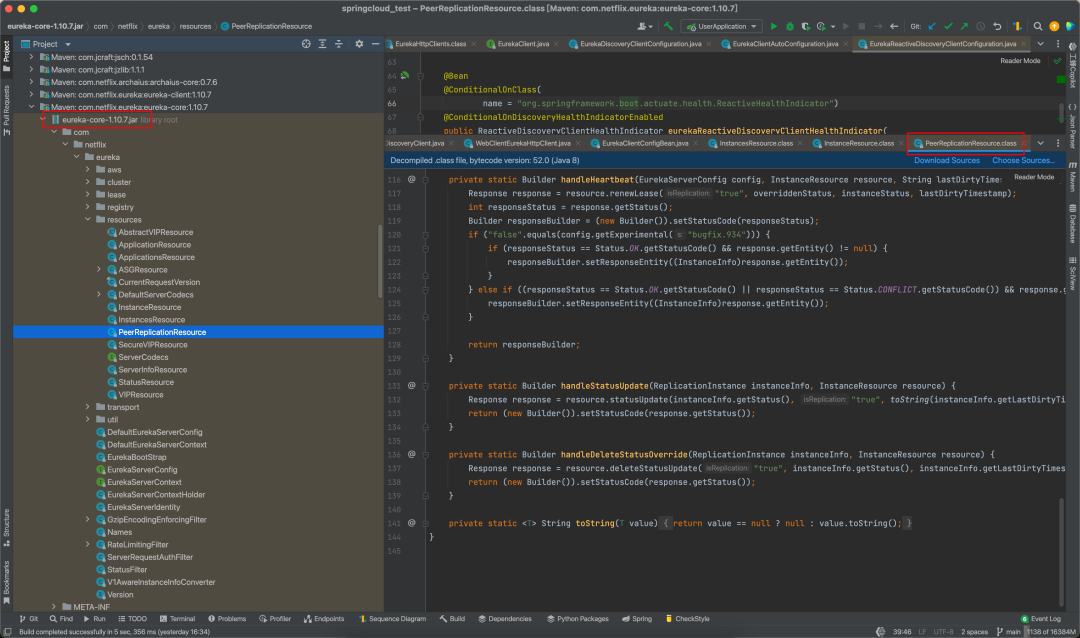Expand Maven com.jcraft:jsch:0.1.54 library
The height and width of the screenshot is (638, 1080).
click(x=32, y=57)
